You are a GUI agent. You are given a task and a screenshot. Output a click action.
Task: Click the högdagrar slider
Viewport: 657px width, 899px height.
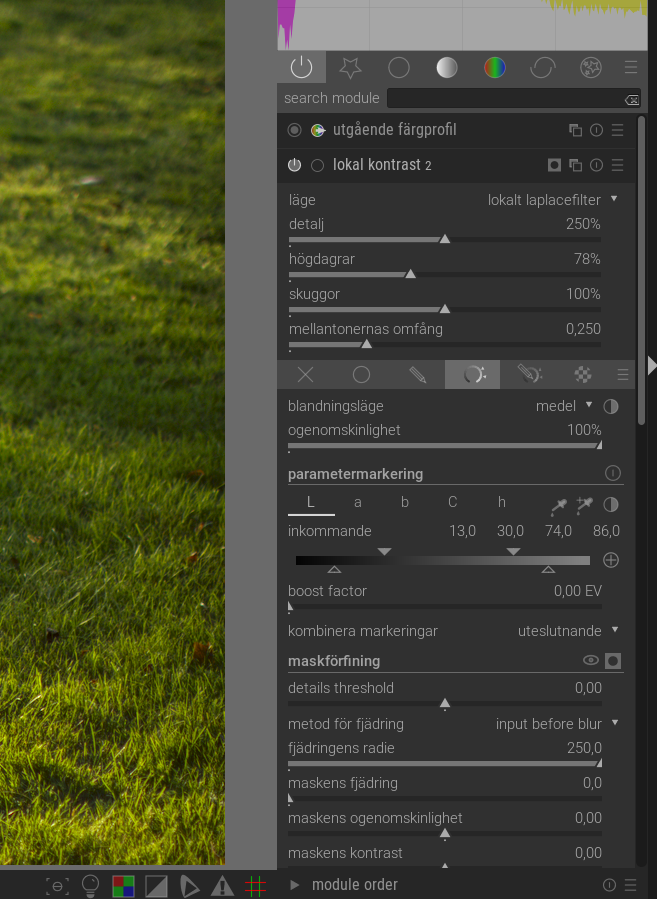445,273
